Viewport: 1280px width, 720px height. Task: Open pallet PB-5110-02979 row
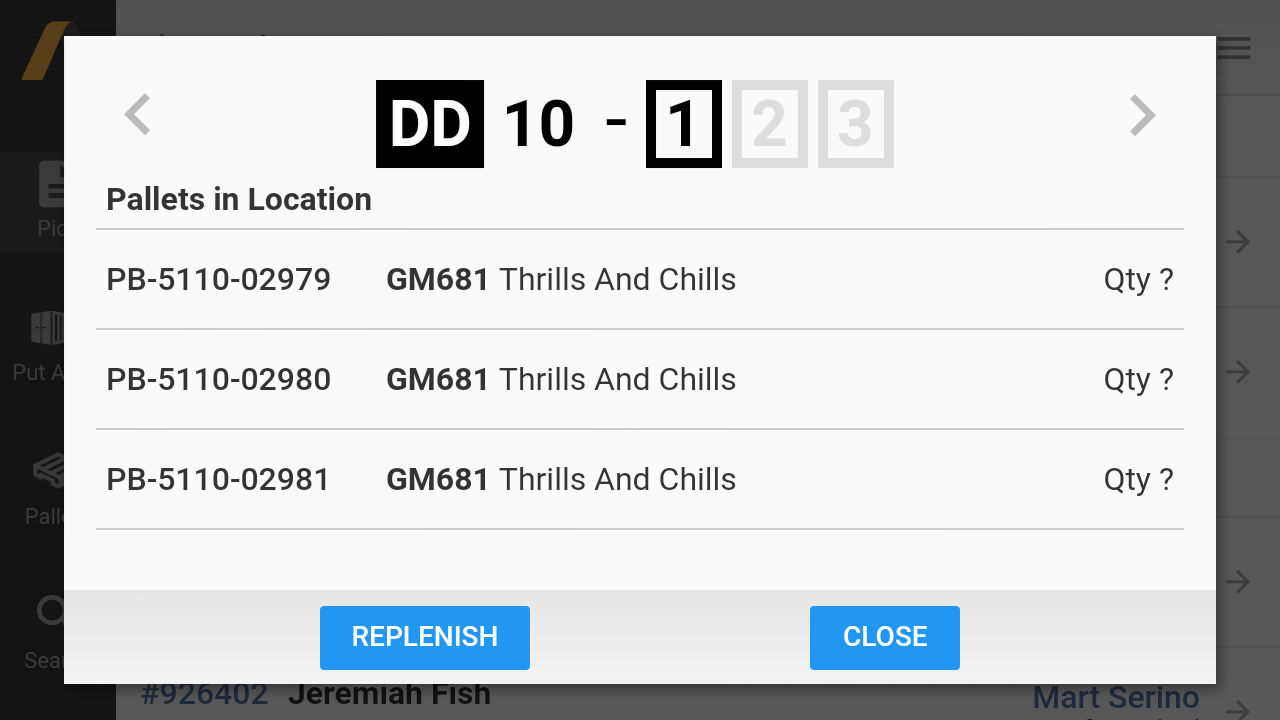coord(640,279)
